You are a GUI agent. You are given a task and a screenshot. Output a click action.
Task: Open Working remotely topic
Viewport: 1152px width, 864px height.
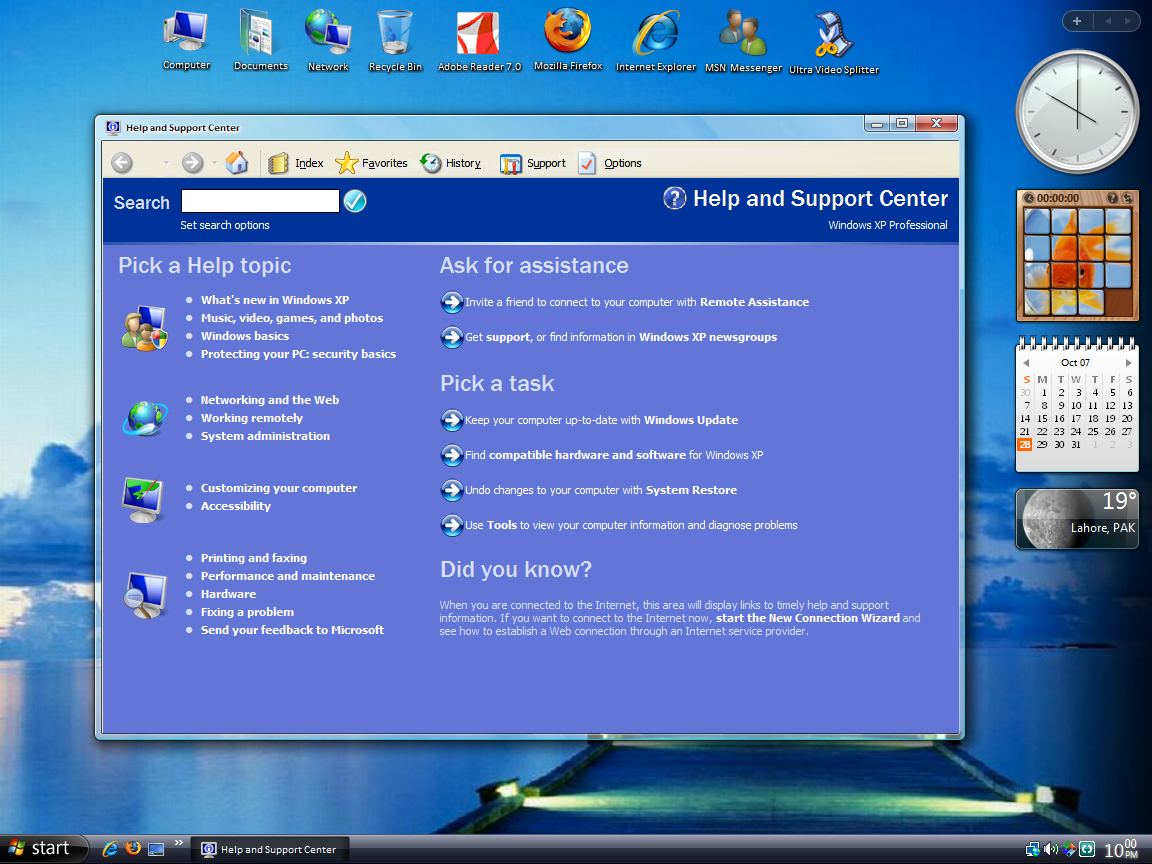pyautogui.click(x=251, y=418)
